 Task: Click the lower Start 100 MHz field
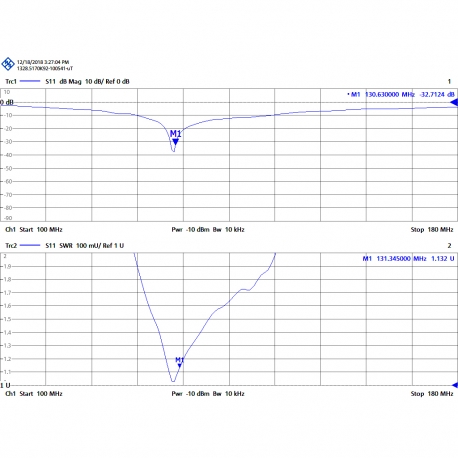pos(41,393)
